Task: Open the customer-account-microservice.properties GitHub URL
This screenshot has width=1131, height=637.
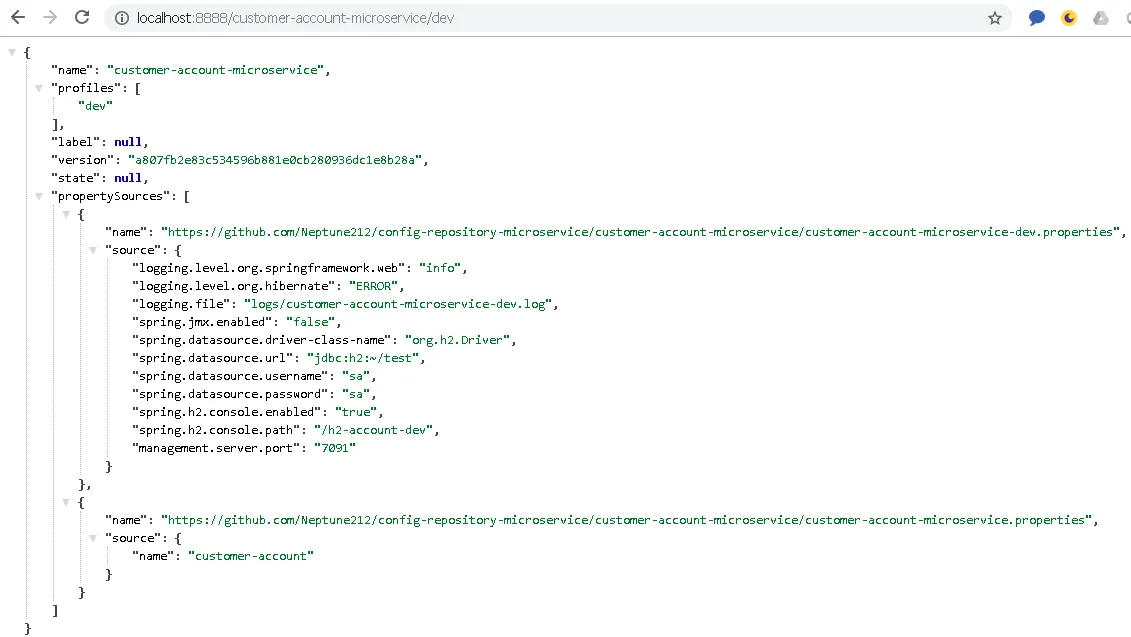Action: point(626,520)
